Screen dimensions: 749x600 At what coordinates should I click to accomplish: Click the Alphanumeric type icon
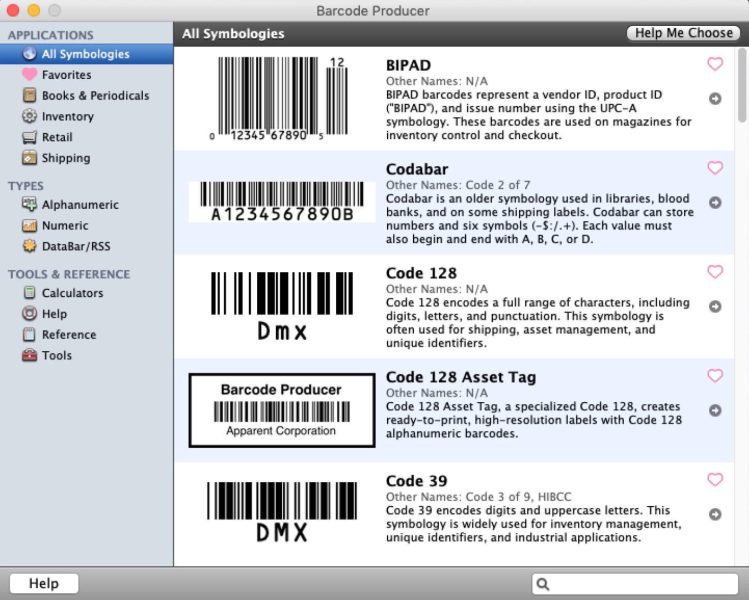click(x=29, y=204)
